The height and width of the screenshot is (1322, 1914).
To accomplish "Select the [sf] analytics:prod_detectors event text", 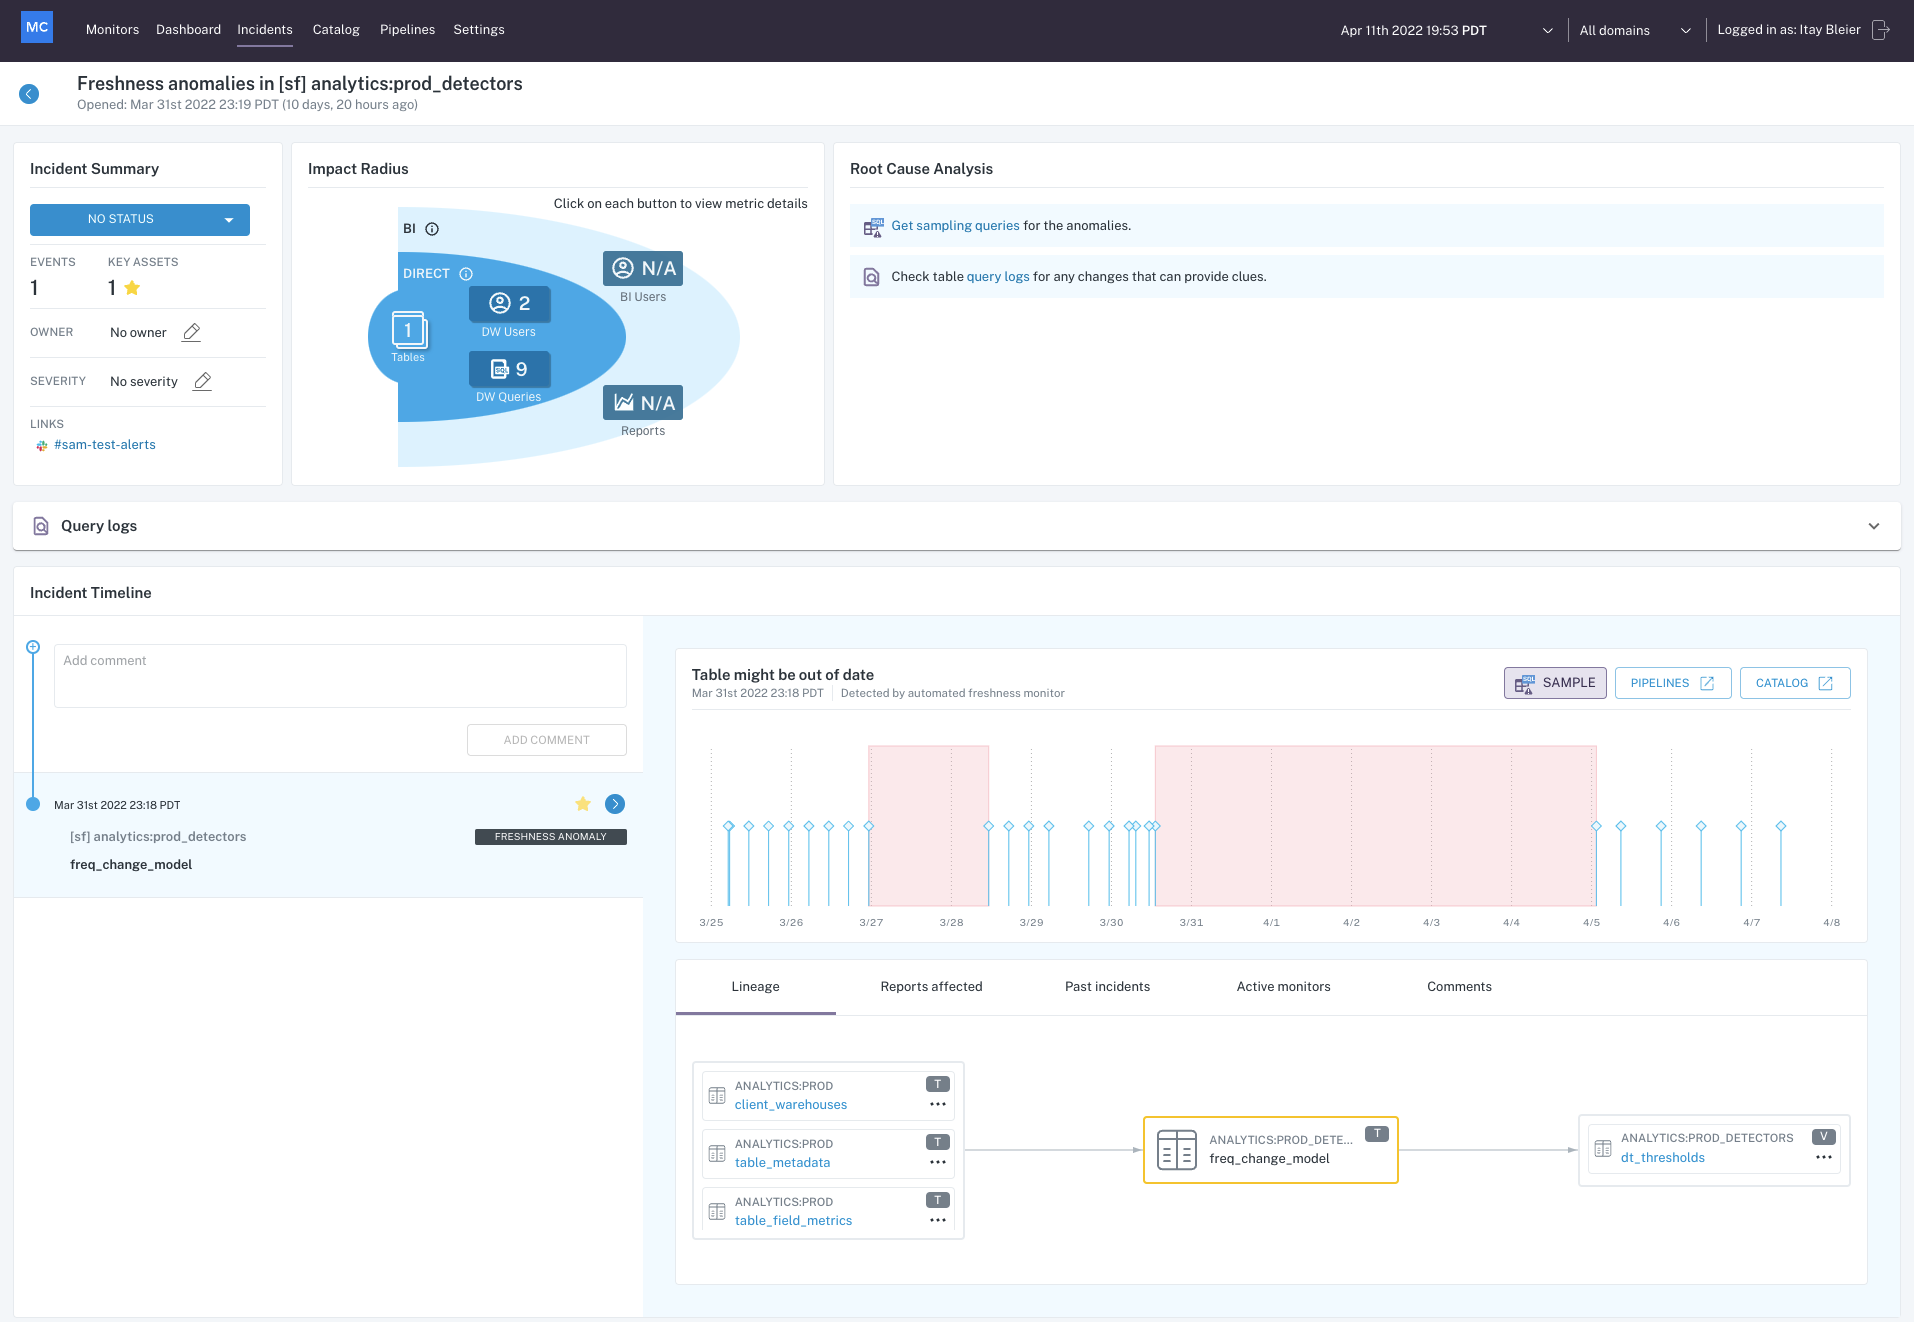I will pos(158,837).
